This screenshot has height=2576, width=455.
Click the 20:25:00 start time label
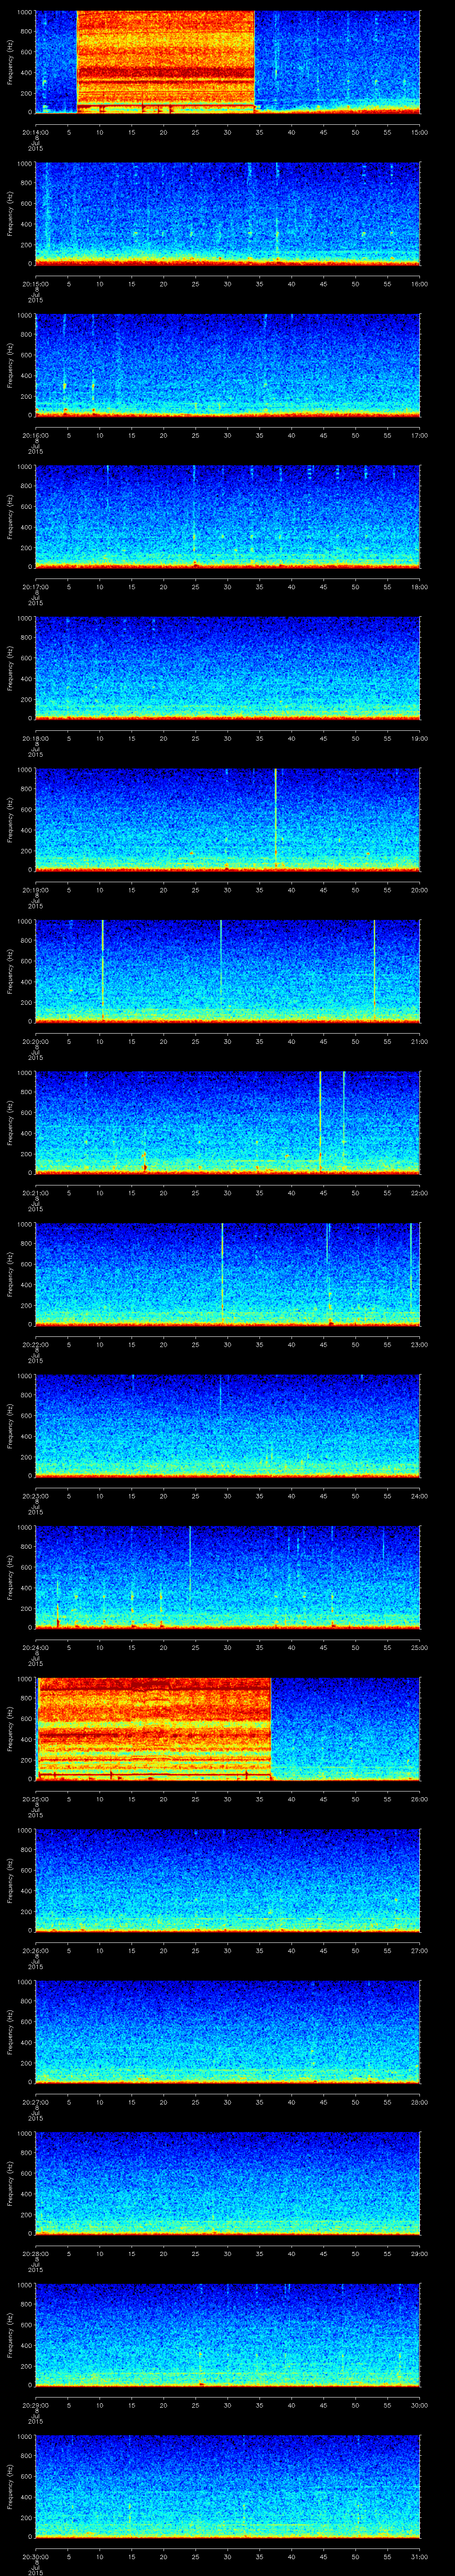35,1799
